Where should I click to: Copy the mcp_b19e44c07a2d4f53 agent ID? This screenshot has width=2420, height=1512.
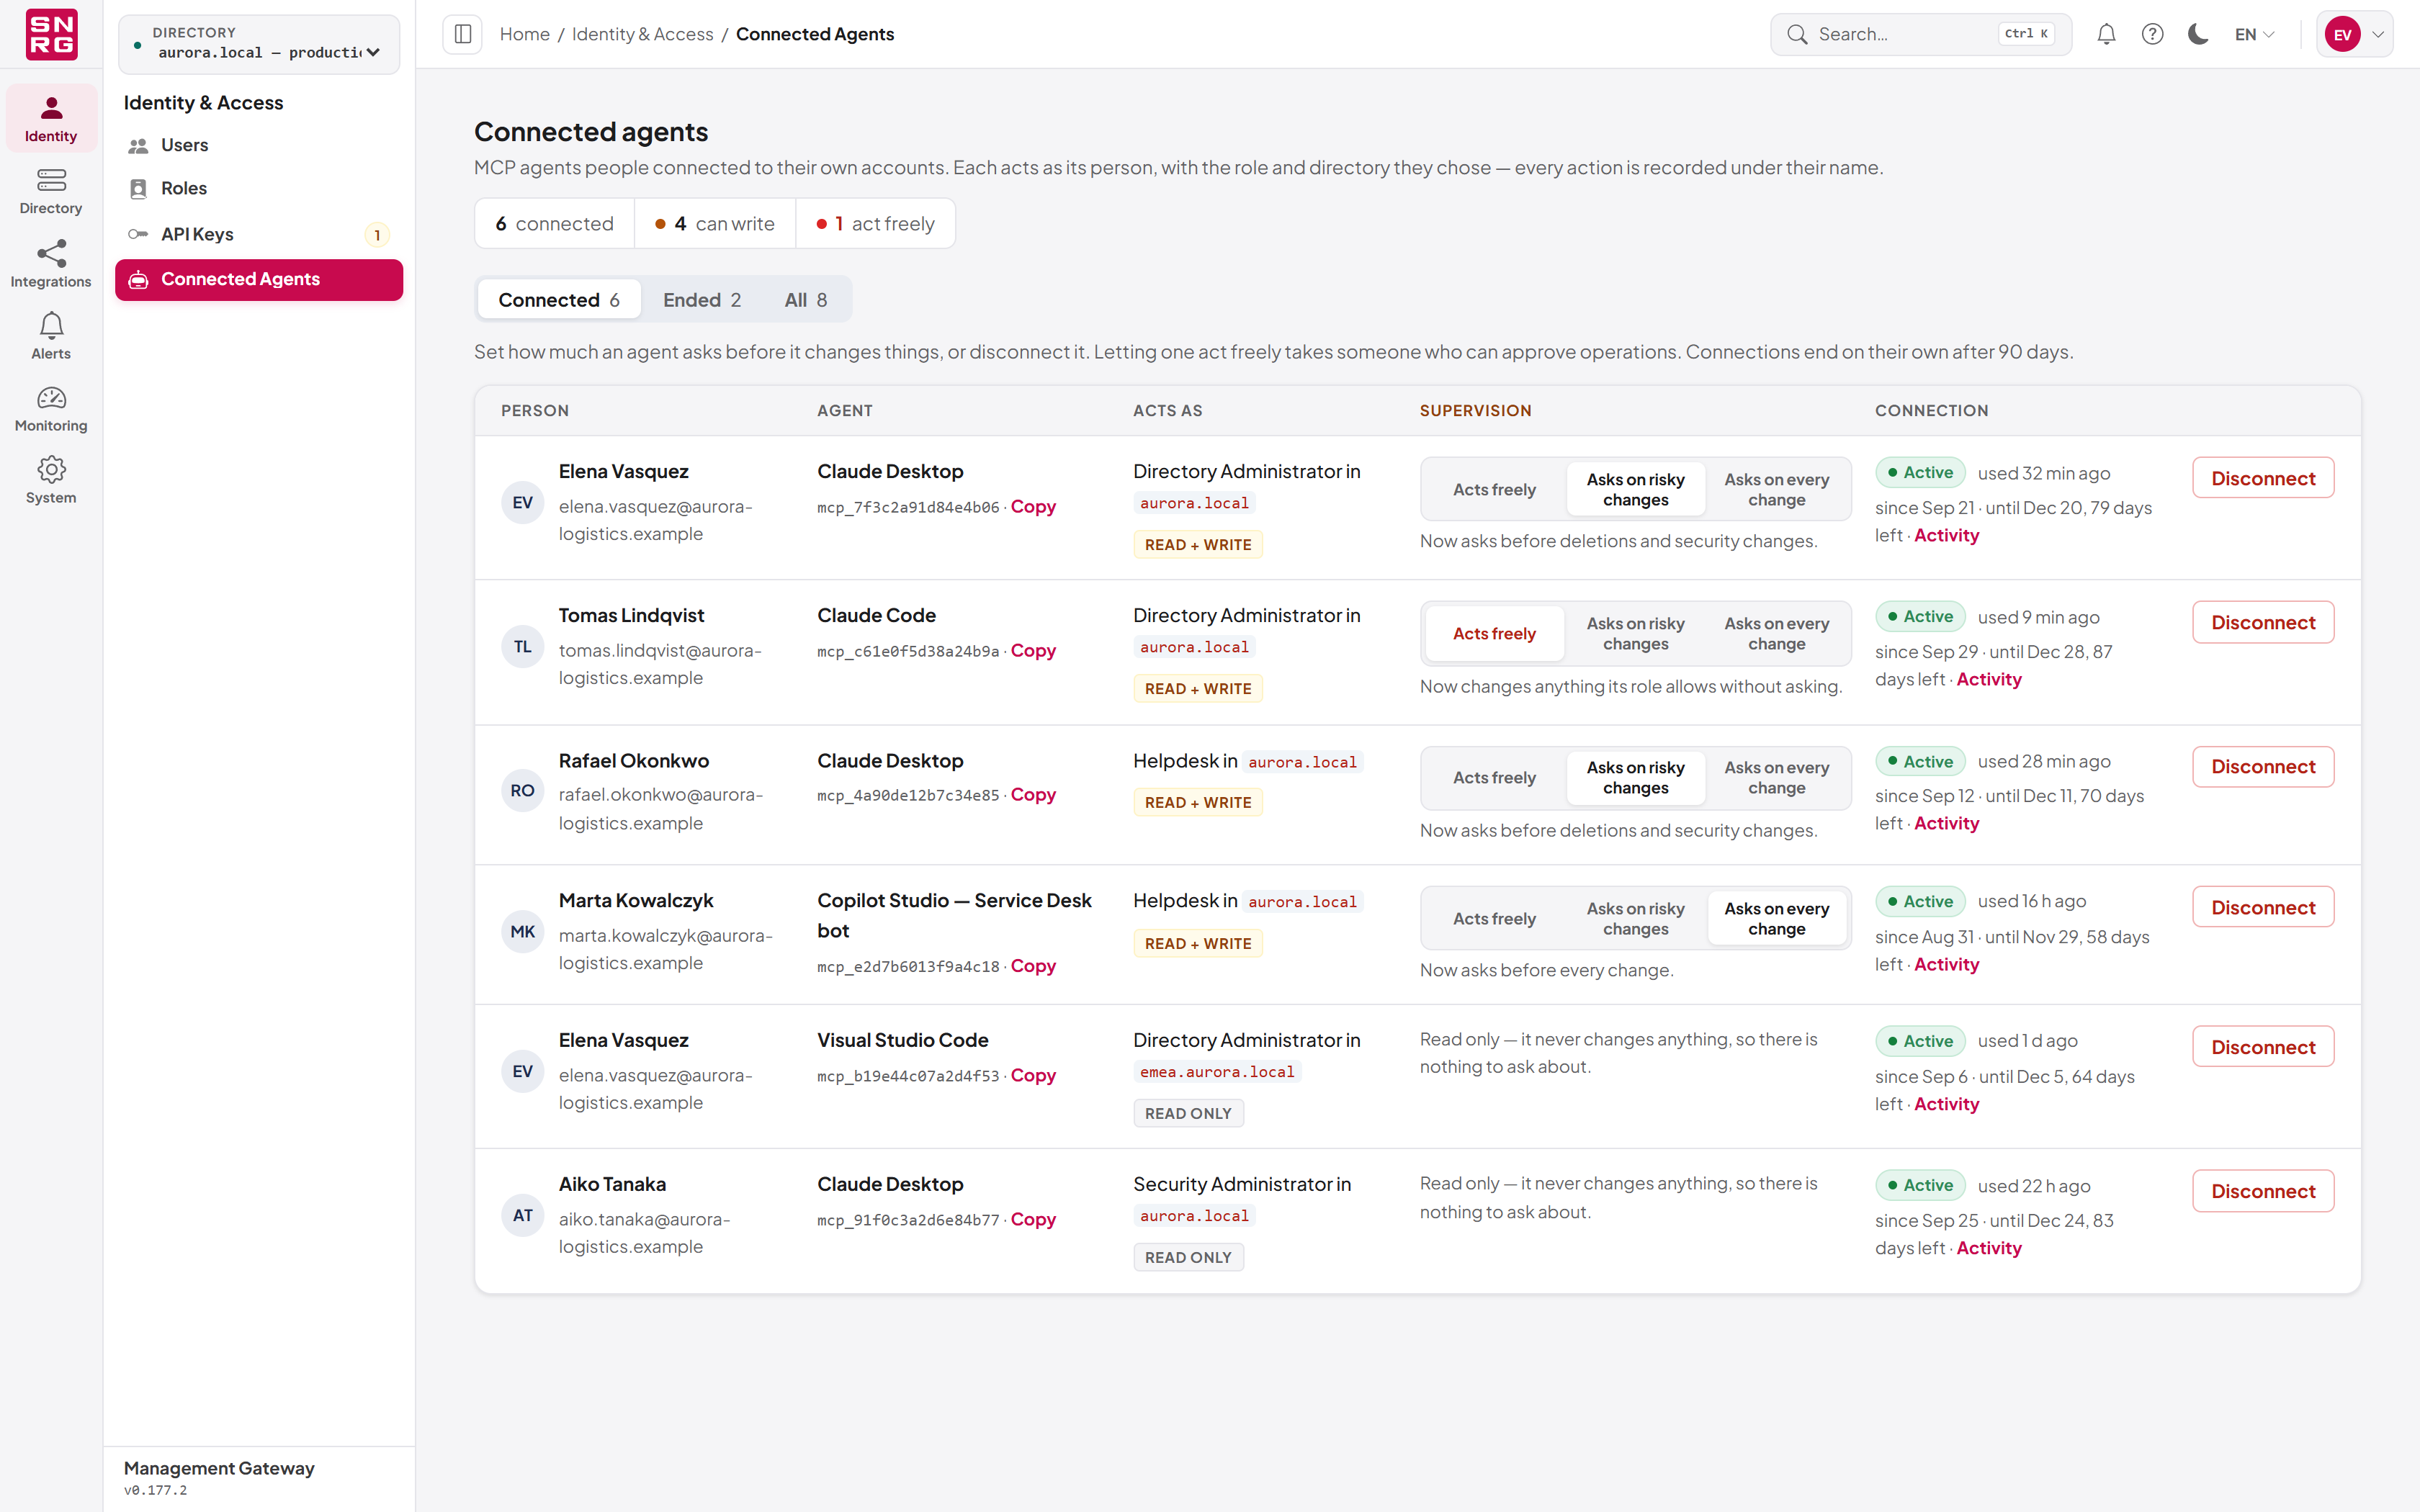click(x=1033, y=1076)
